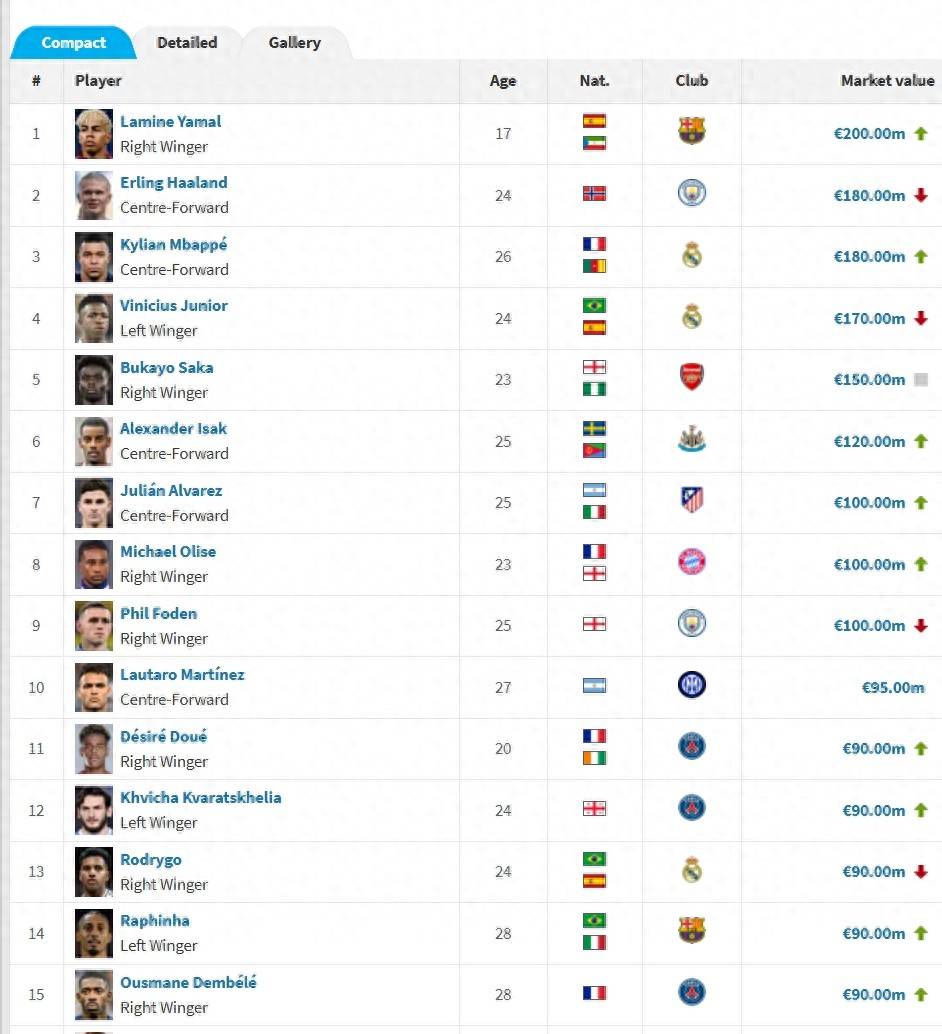Screen dimensions: 942x1034
Task: Click Raphinha player portrait thumbnail
Action: coord(94,933)
